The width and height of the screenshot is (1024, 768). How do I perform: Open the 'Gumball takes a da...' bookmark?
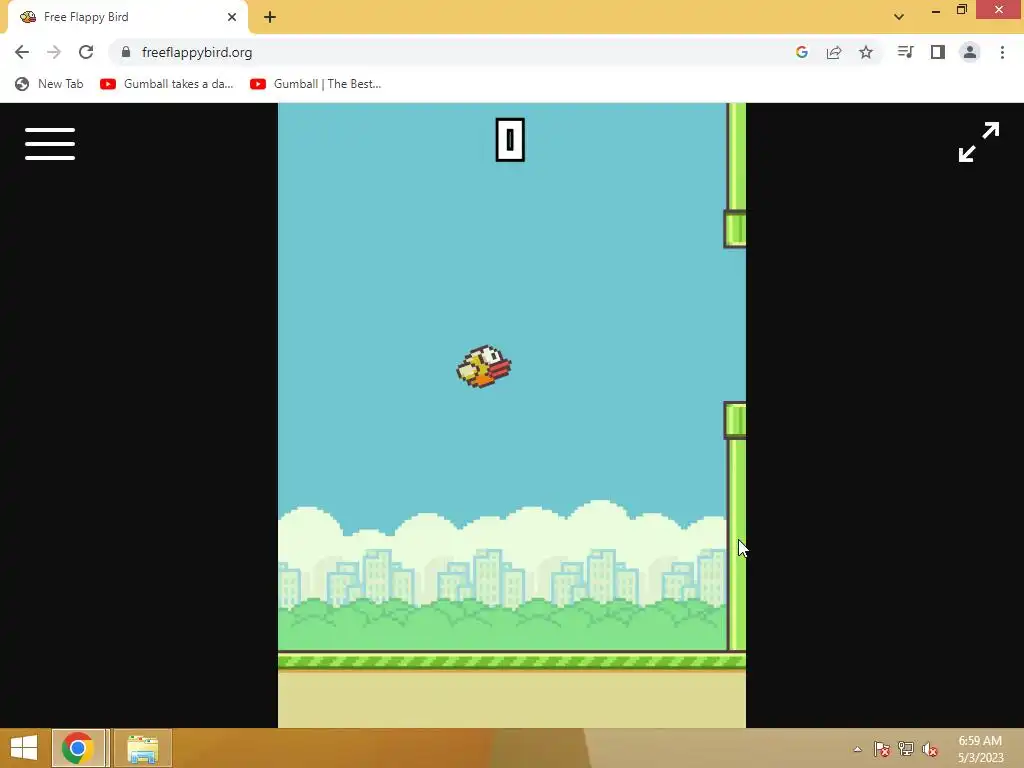(167, 84)
